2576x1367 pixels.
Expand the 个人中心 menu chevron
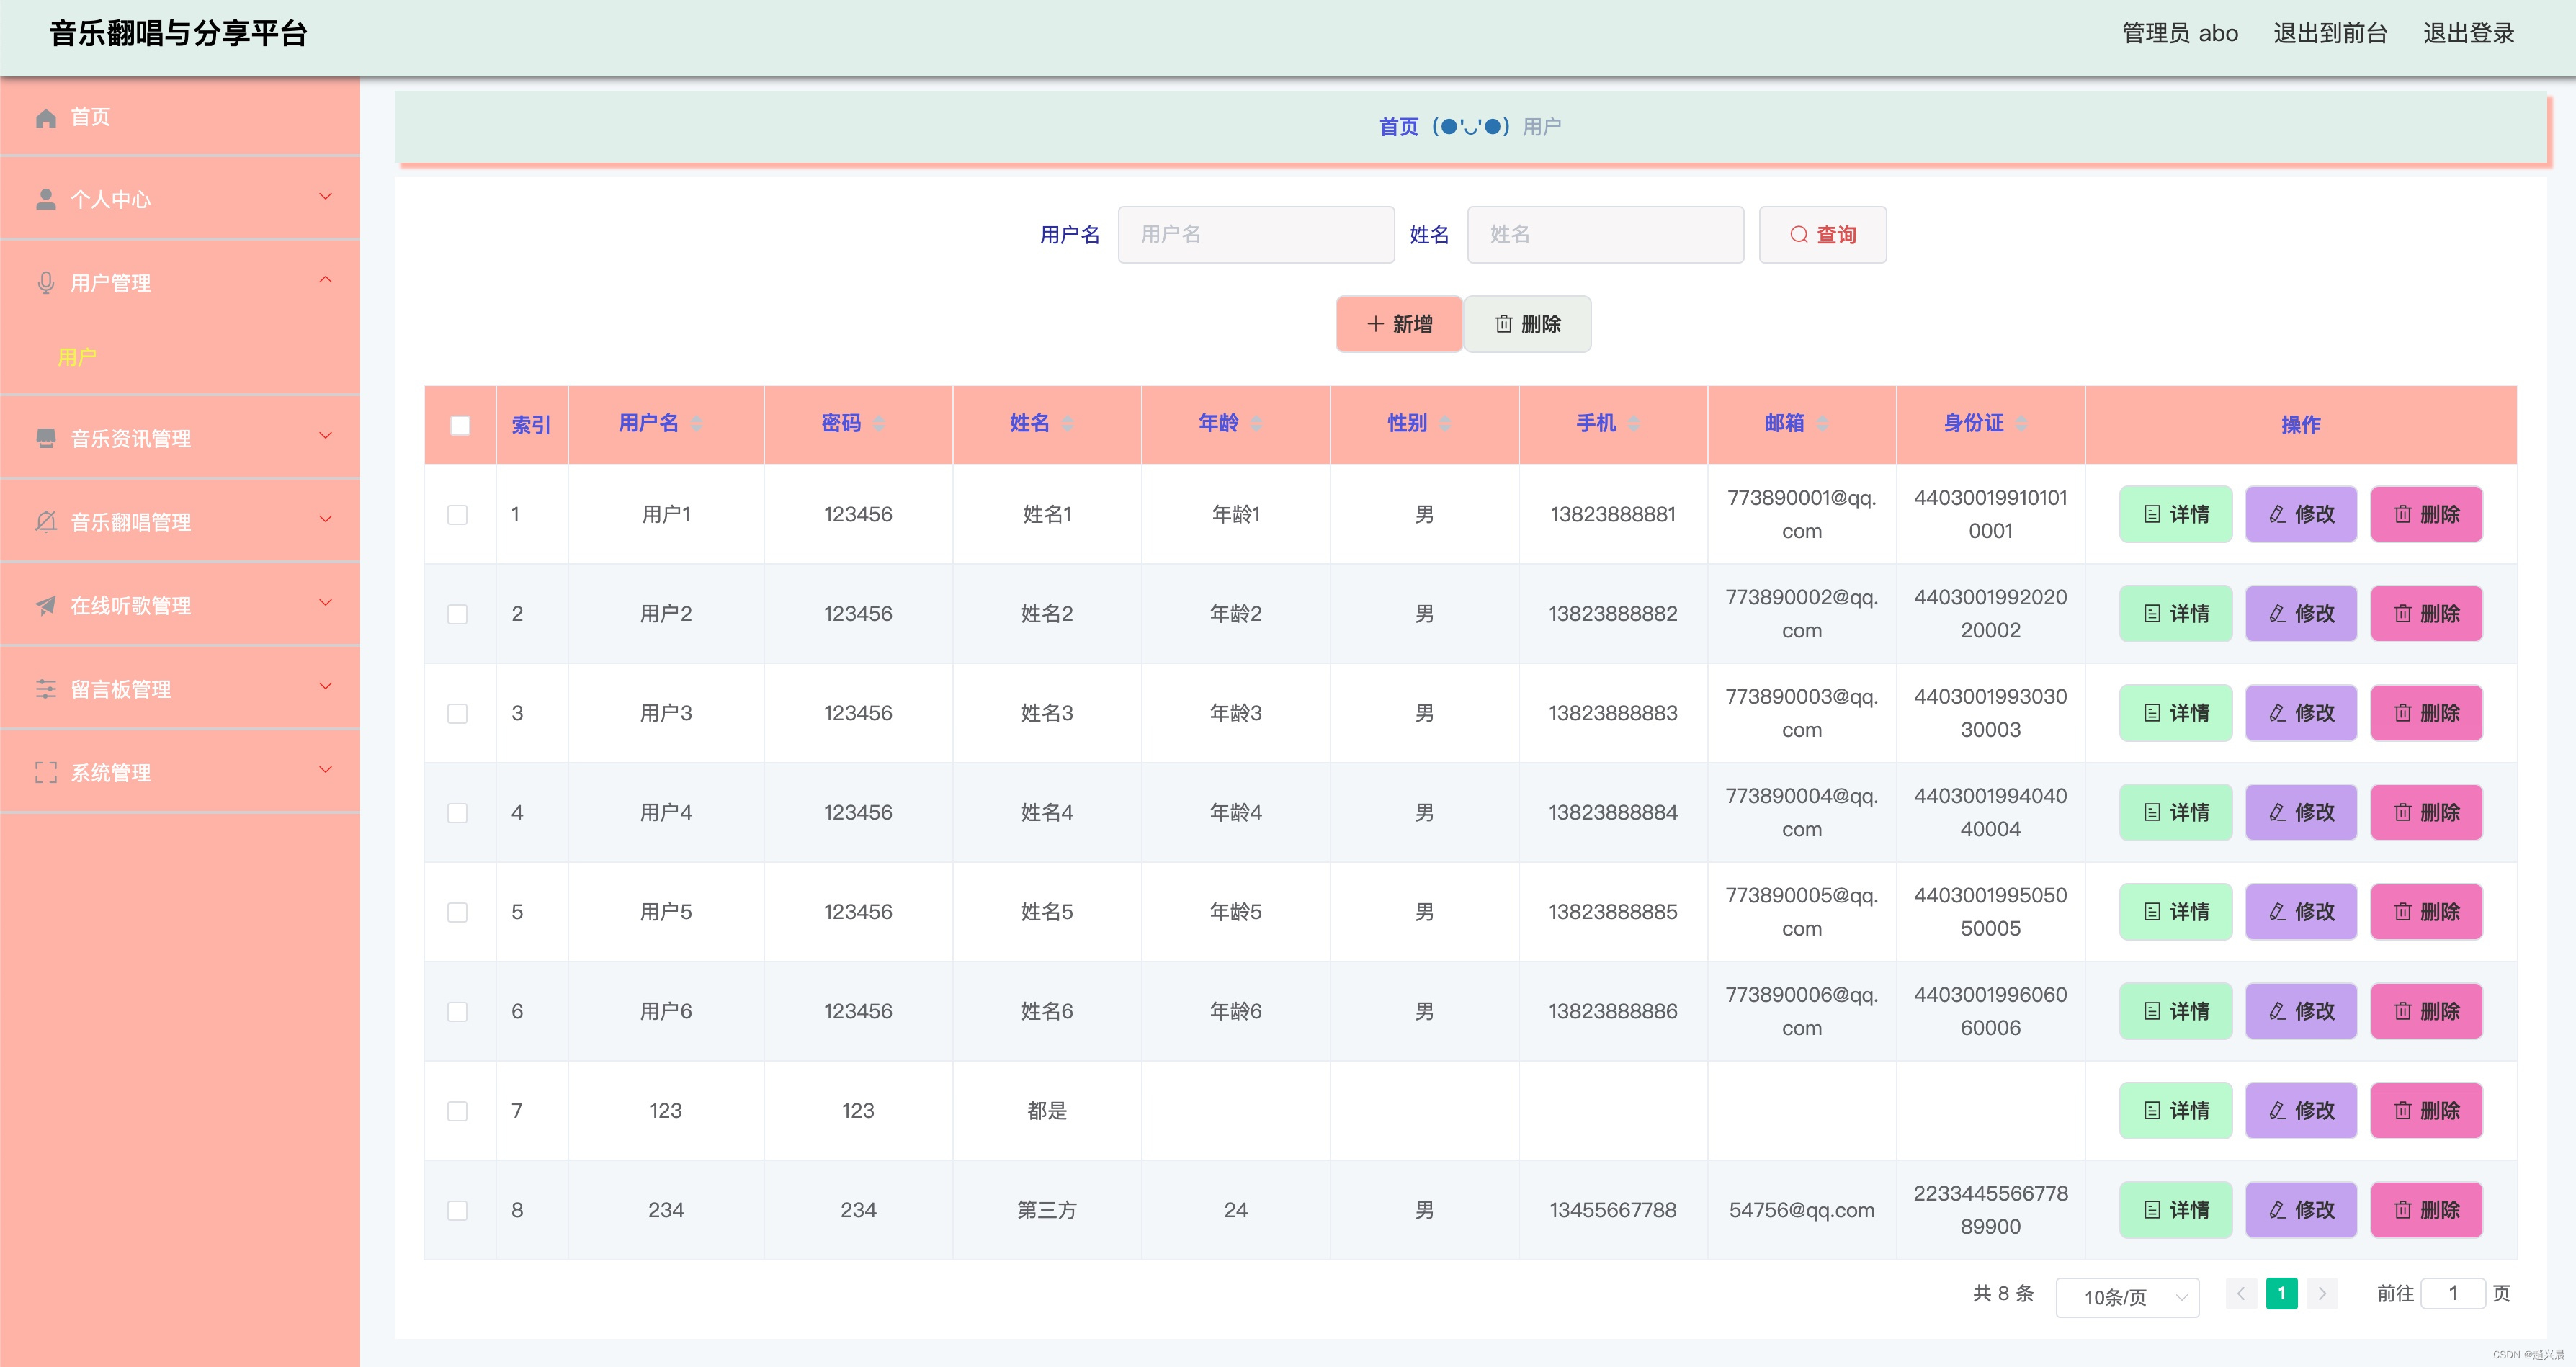tap(325, 197)
